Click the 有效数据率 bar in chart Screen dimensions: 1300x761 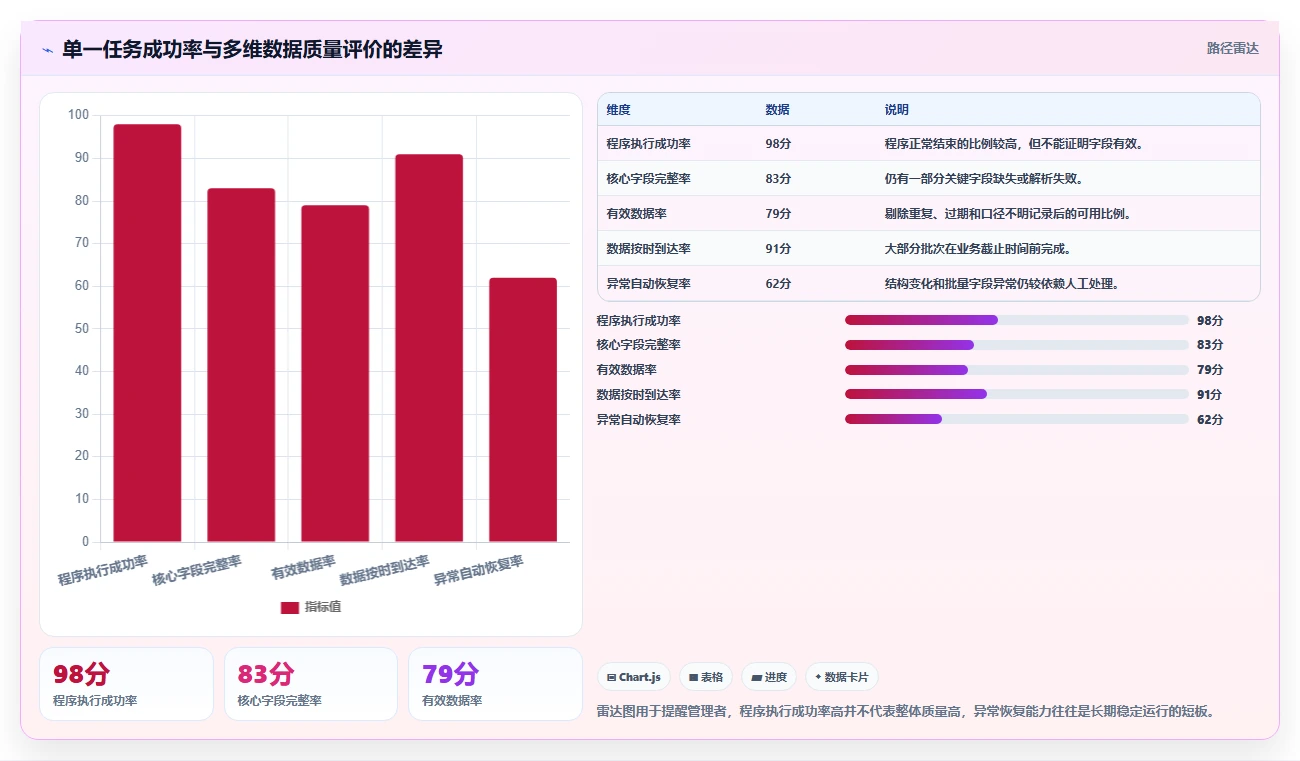point(335,373)
